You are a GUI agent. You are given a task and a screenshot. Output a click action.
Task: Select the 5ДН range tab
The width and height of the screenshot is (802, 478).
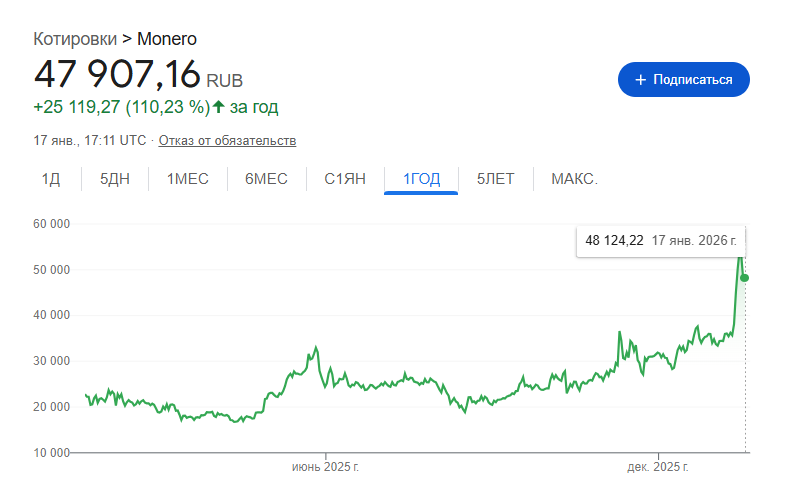pos(115,179)
